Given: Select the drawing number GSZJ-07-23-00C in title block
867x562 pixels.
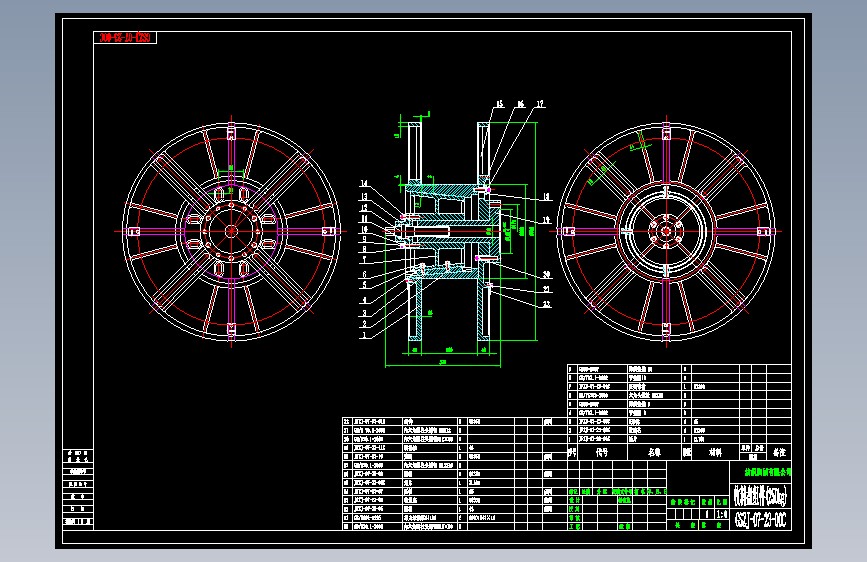Looking at the screenshot, I should coord(760,520).
